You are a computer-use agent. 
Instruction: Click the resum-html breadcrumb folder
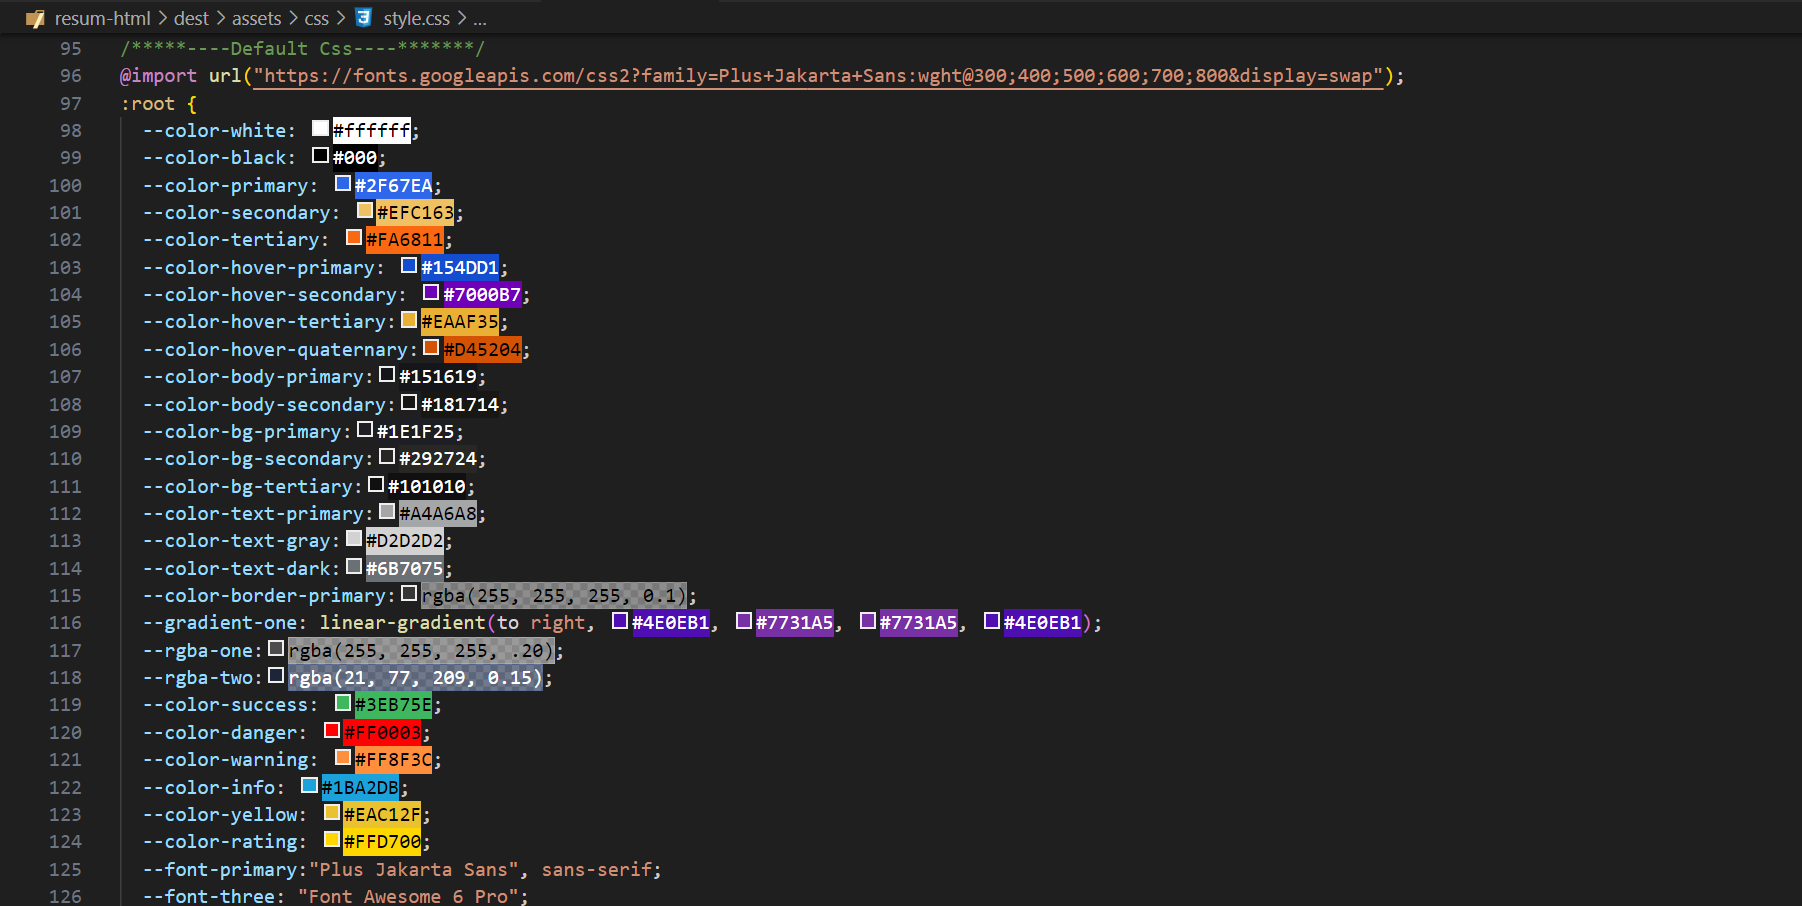click(102, 18)
